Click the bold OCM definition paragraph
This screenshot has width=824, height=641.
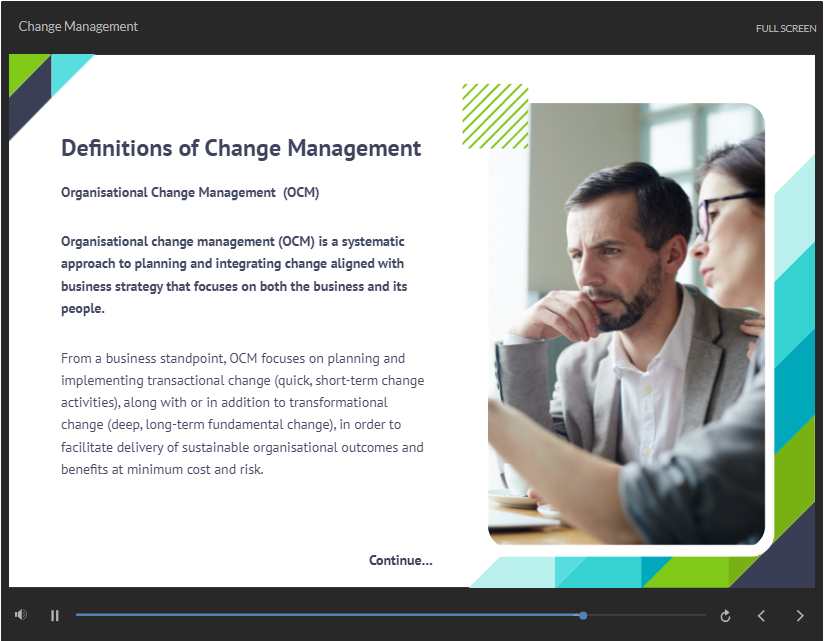pyautogui.click(x=234, y=275)
